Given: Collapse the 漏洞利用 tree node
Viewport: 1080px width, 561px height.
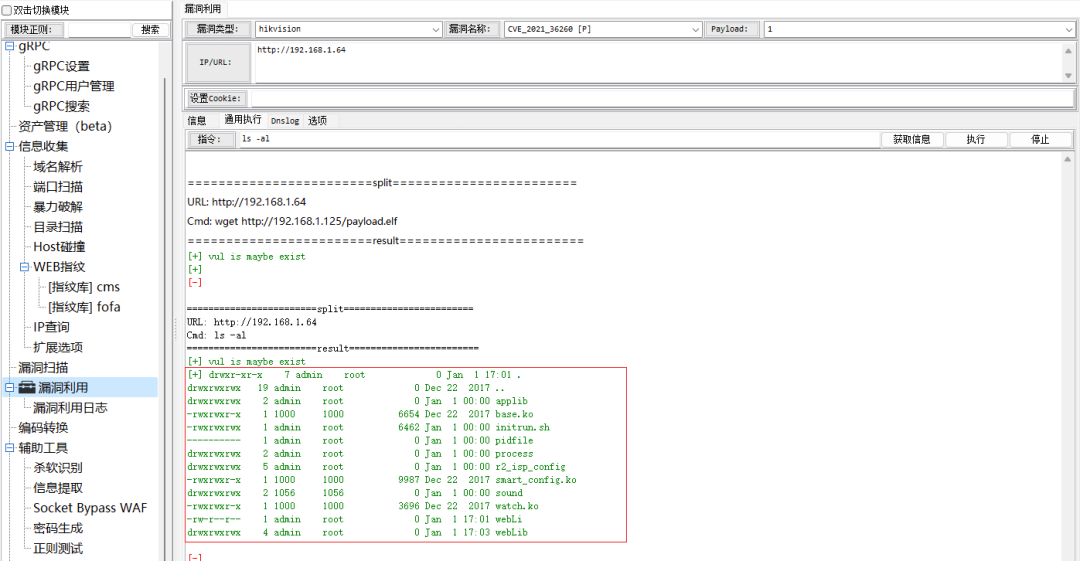Looking at the screenshot, I should [x=10, y=387].
